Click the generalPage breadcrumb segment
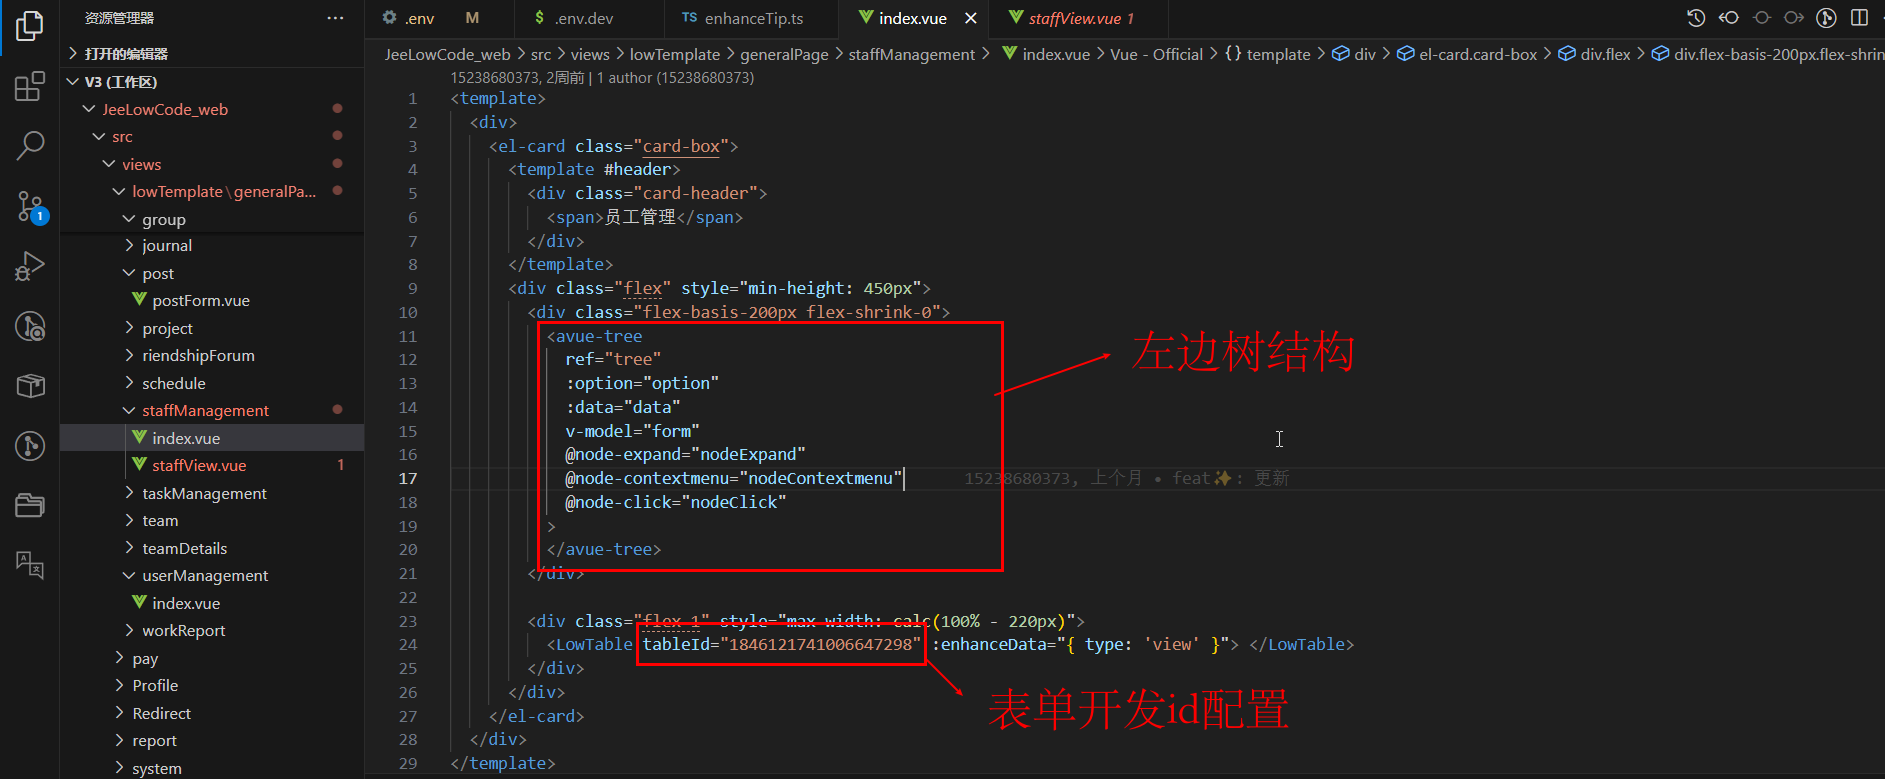The width and height of the screenshot is (1885, 779). click(784, 55)
